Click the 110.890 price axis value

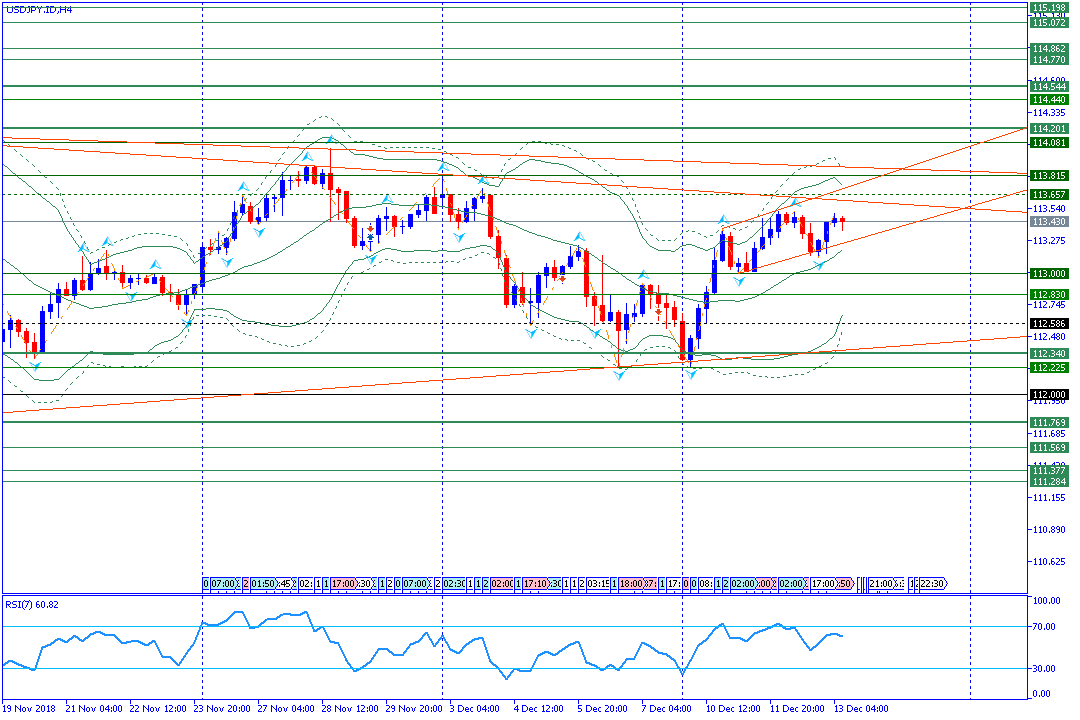point(1049,530)
